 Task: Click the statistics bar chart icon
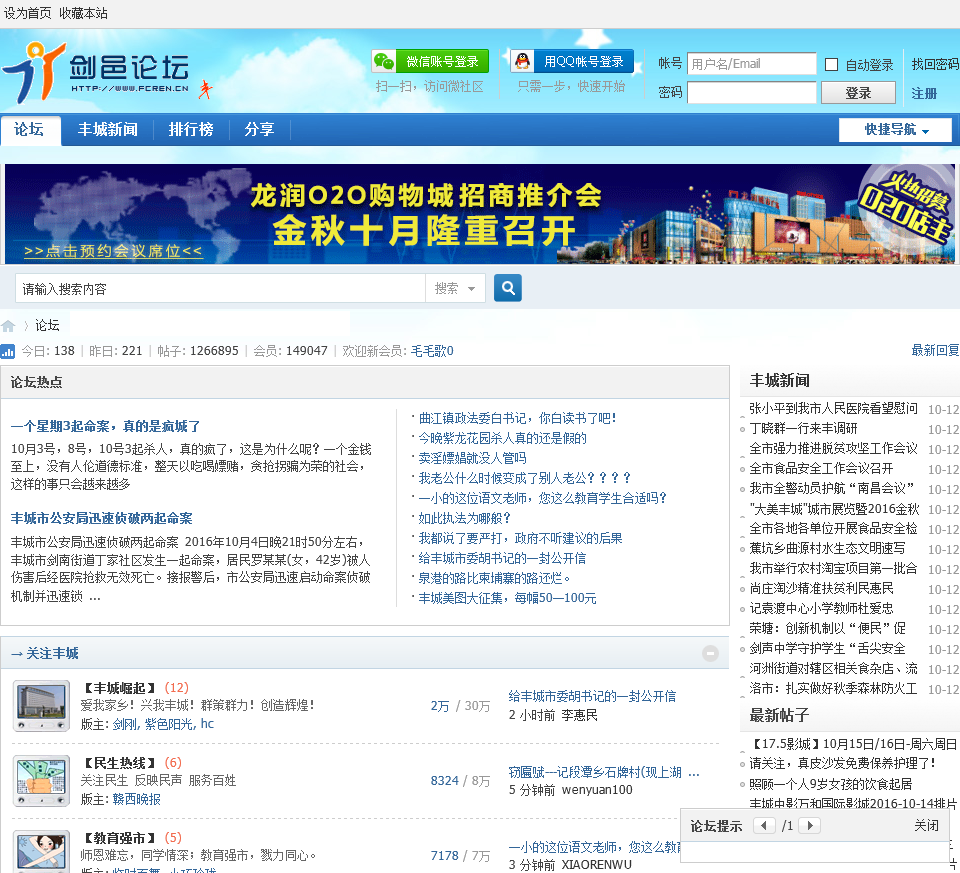tap(7, 351)
